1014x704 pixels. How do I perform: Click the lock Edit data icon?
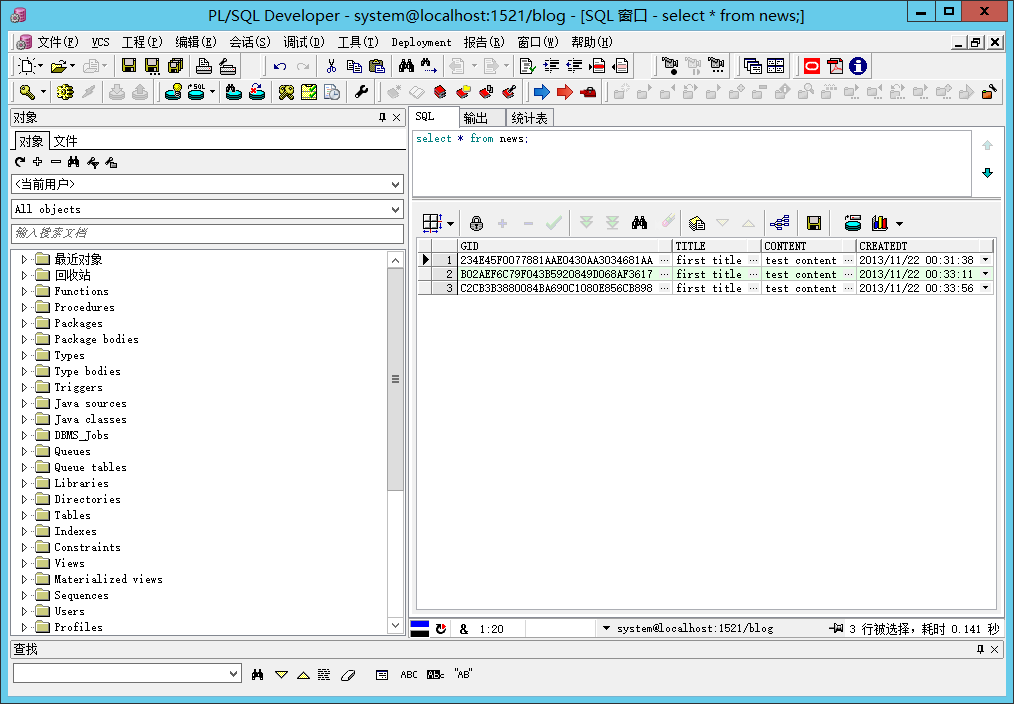(476, 223)
